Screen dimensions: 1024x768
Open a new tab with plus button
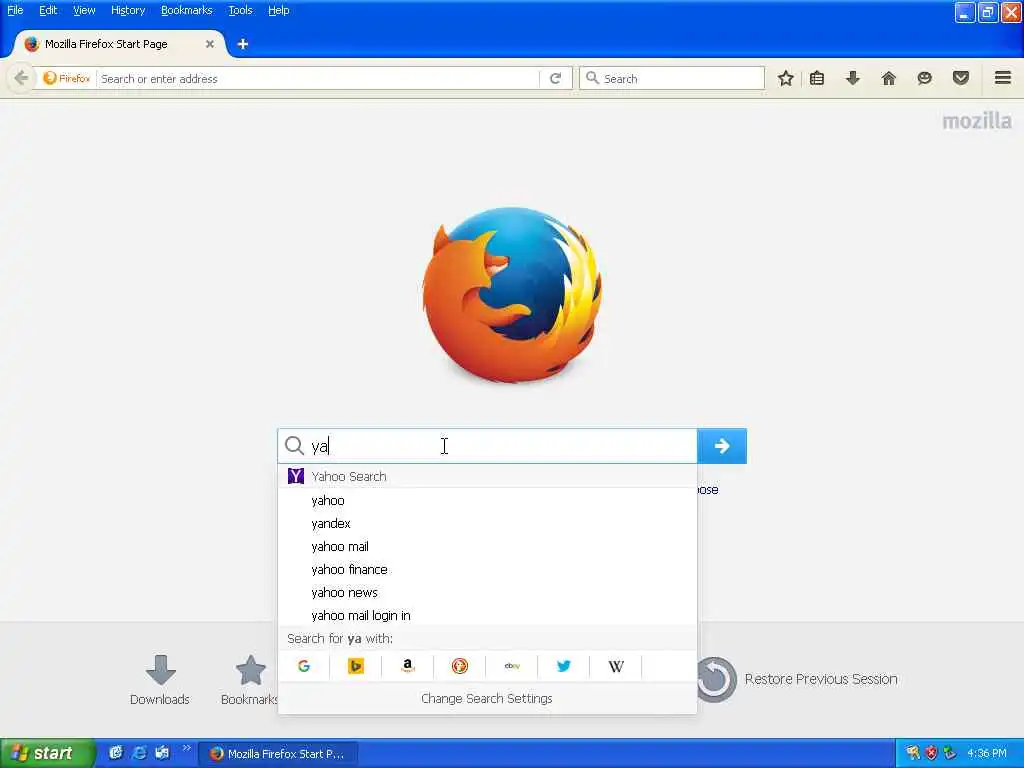click(242, 44)
